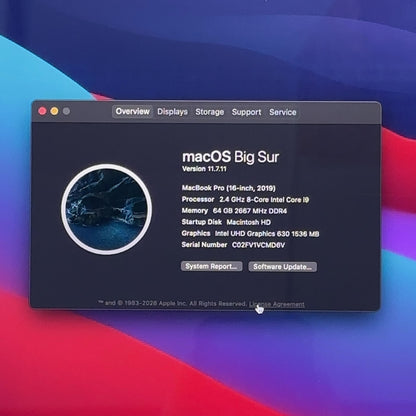
Task: Click the Startup Disk Macintosh HD line
Action: 226,222
